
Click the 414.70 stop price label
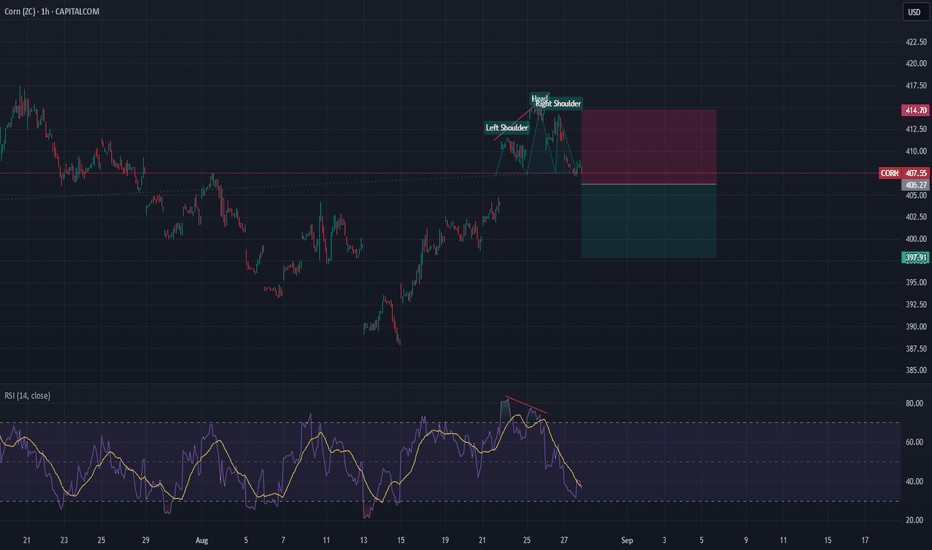[x=915, y=111]
